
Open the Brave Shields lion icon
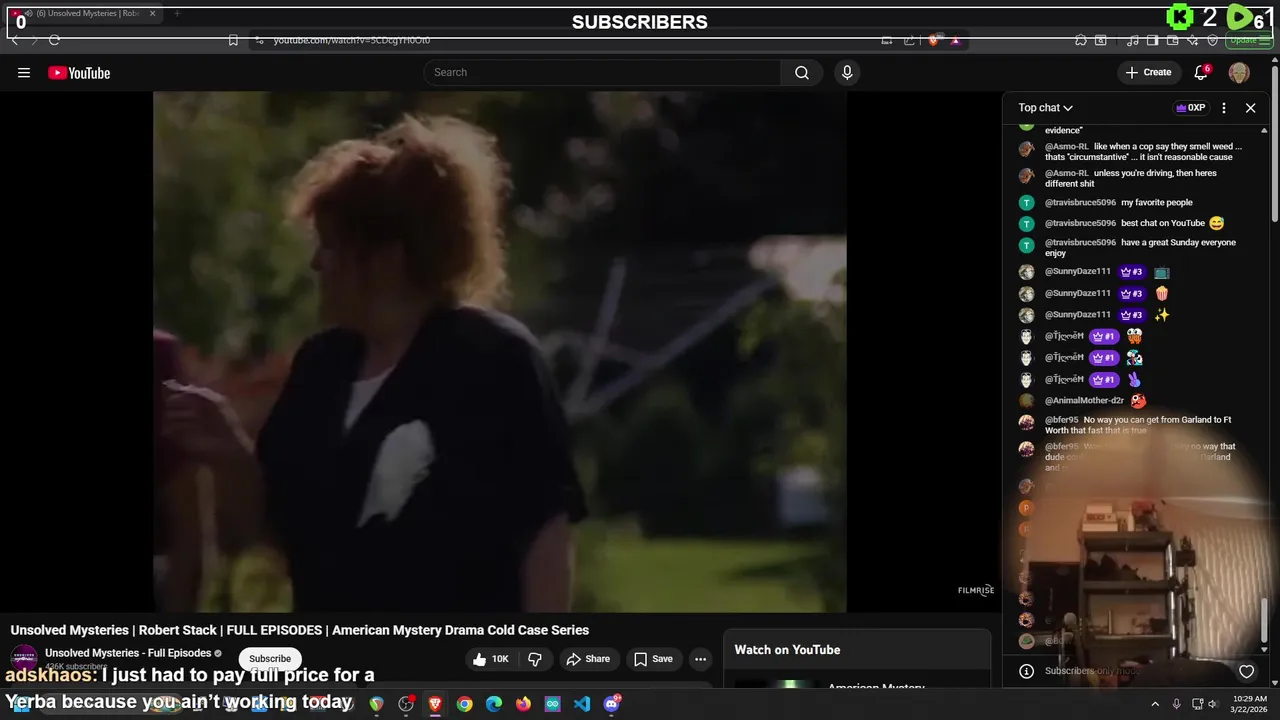tap(933, 40)
